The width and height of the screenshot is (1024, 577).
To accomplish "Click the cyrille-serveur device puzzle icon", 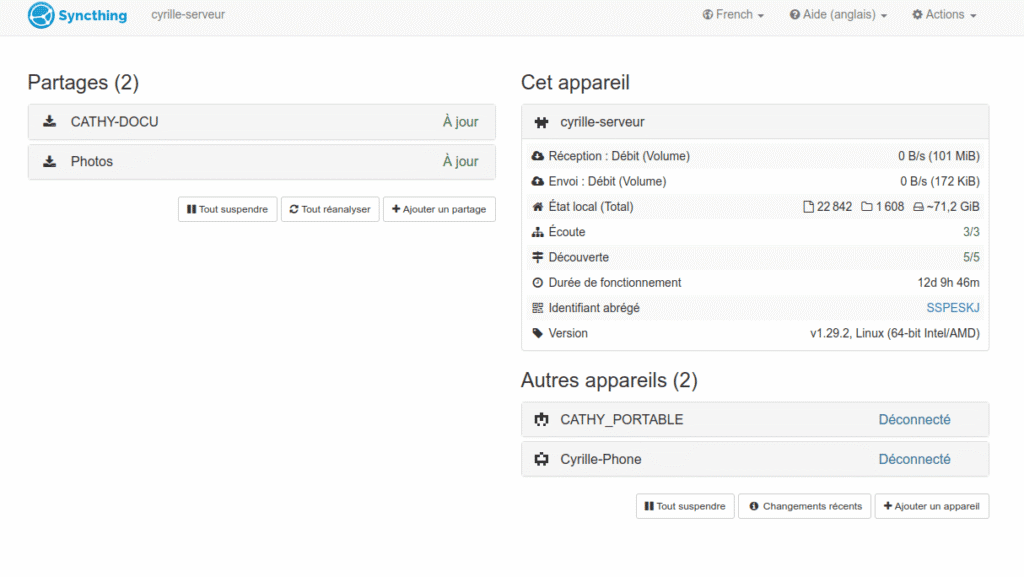I will [542, 122].
